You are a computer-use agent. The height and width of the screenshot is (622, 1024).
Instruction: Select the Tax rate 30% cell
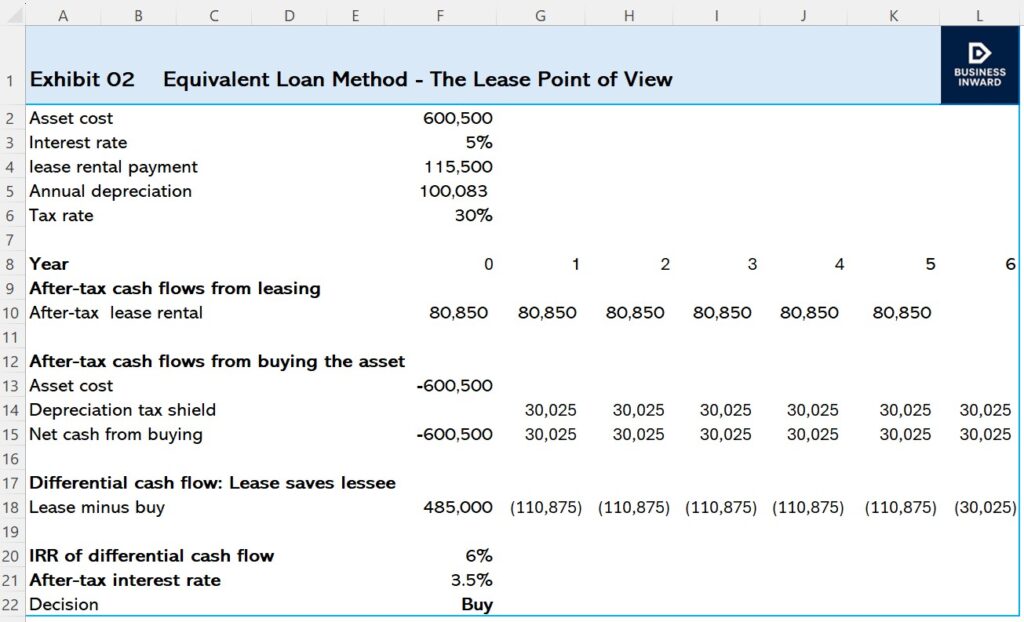(x=473, y=215)
